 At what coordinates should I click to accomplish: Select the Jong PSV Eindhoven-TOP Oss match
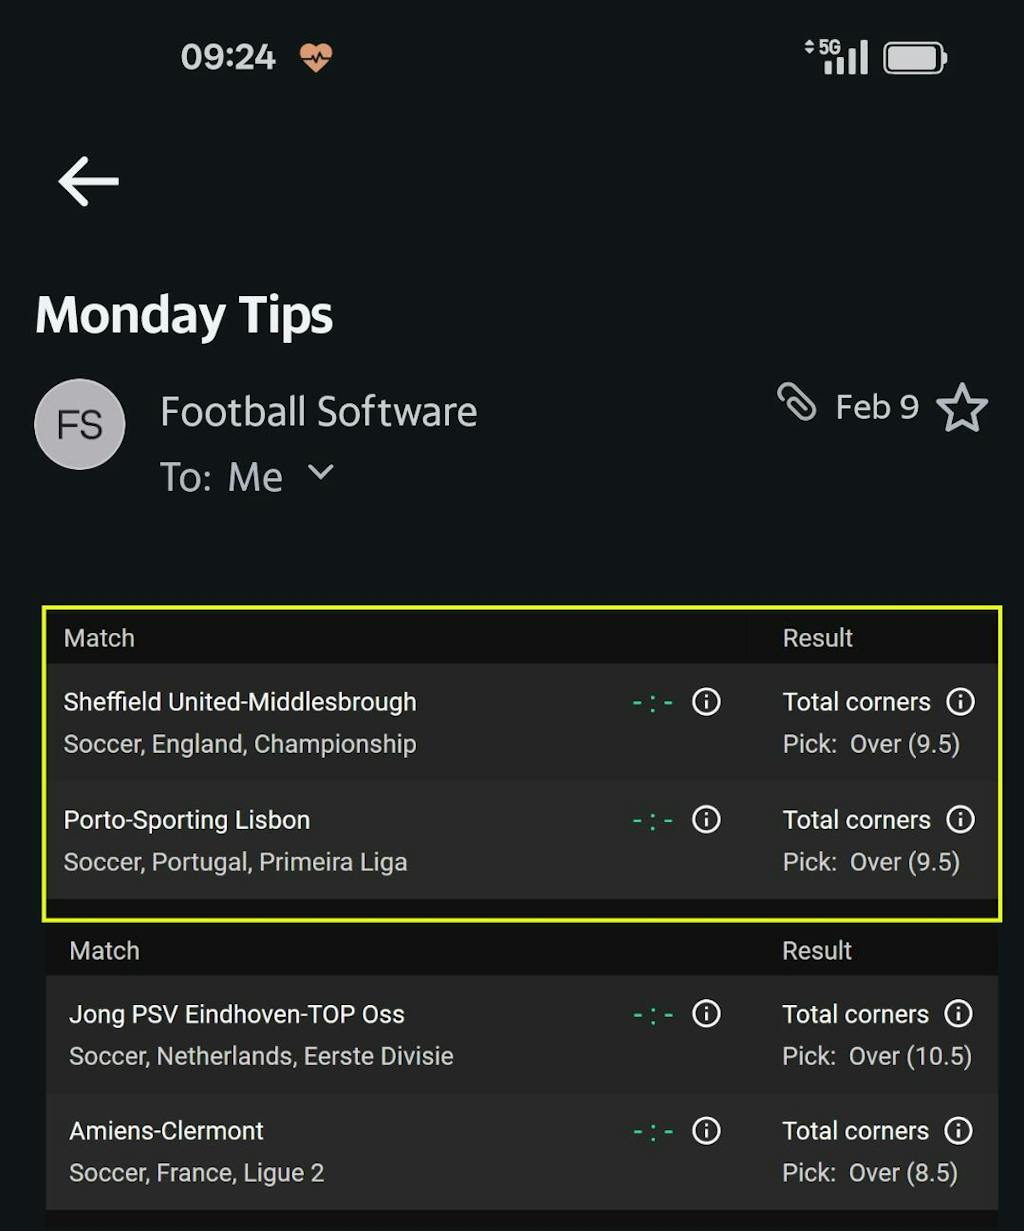click(x=237, y=1014)
